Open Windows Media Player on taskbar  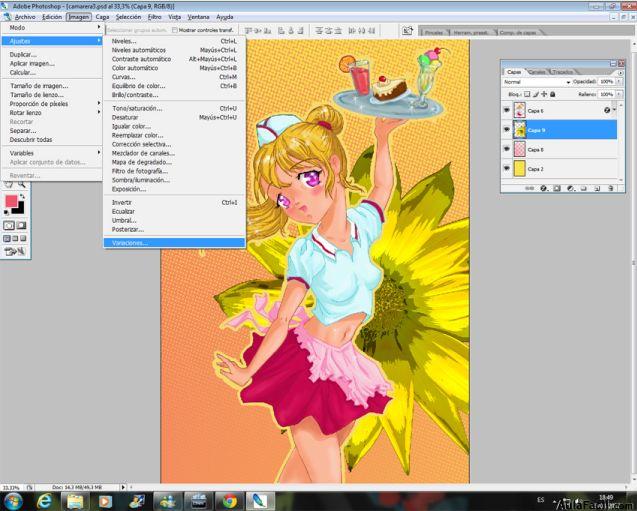tap(105, 501)
